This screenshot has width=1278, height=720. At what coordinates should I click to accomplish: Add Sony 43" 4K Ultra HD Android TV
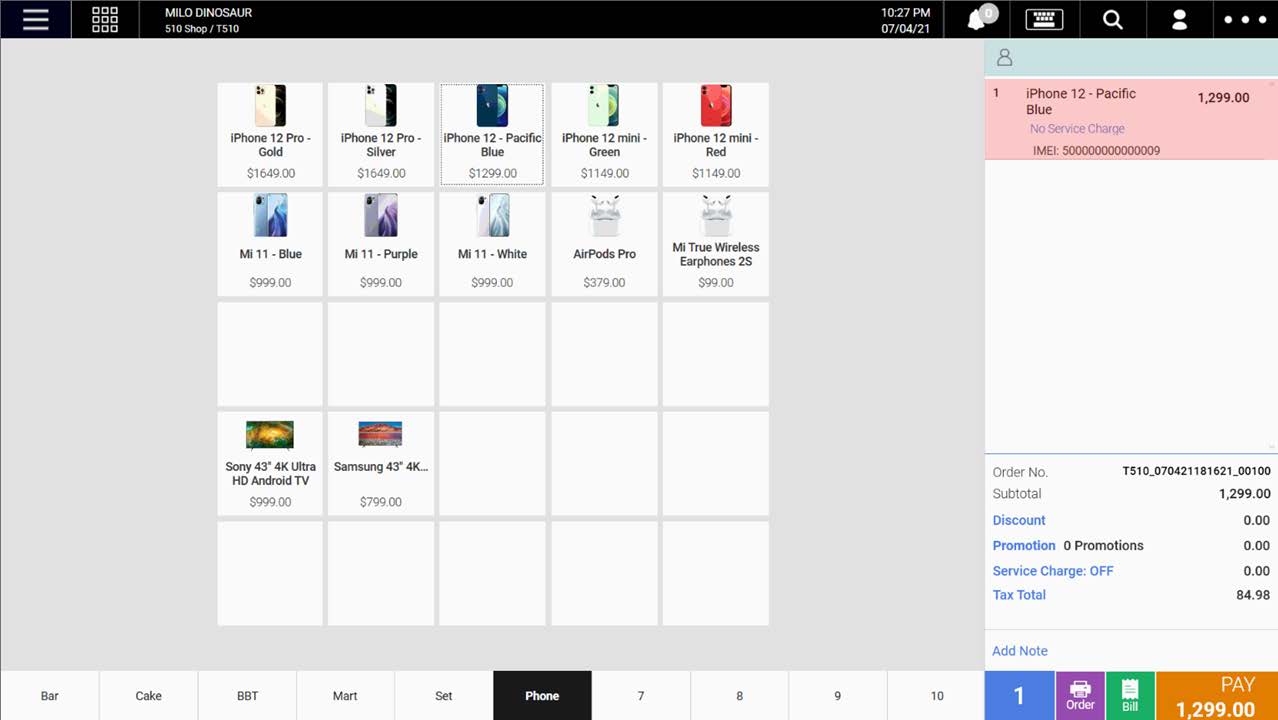[270, 463]
